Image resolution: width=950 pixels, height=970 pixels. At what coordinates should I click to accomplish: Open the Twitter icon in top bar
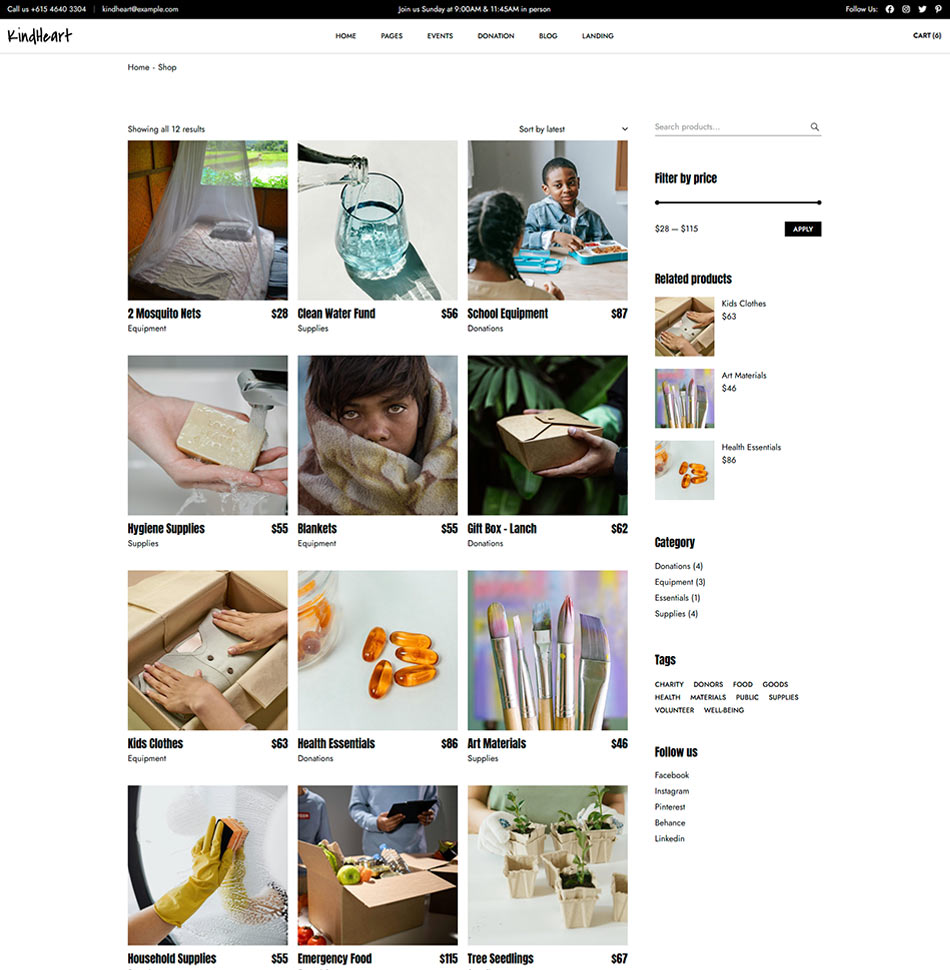[922, 9]
